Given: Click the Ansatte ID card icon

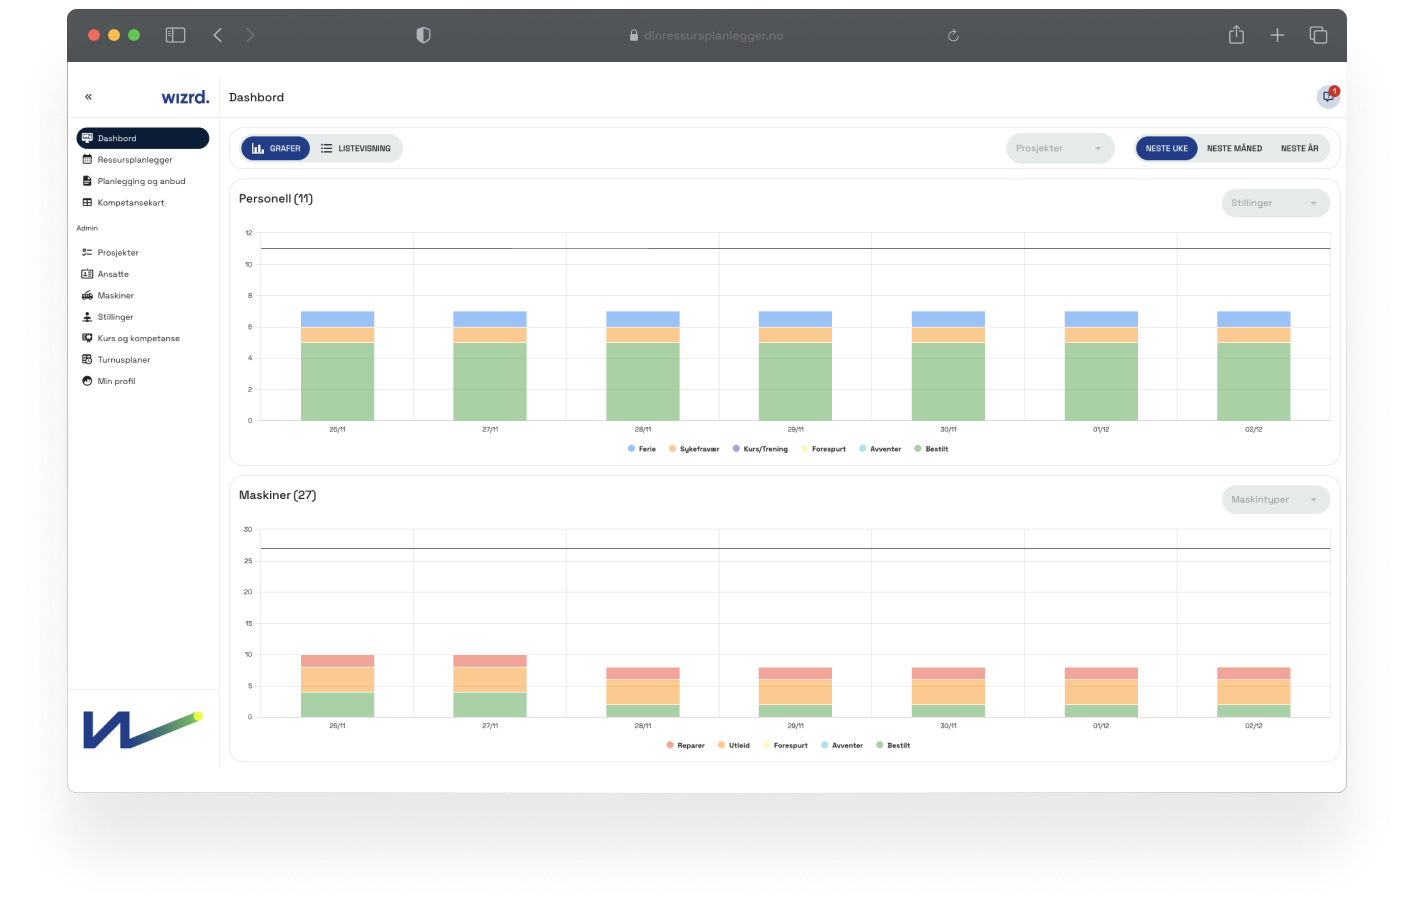Looking at the screenshot, I should pyautogui.click(x=87, y=274).
